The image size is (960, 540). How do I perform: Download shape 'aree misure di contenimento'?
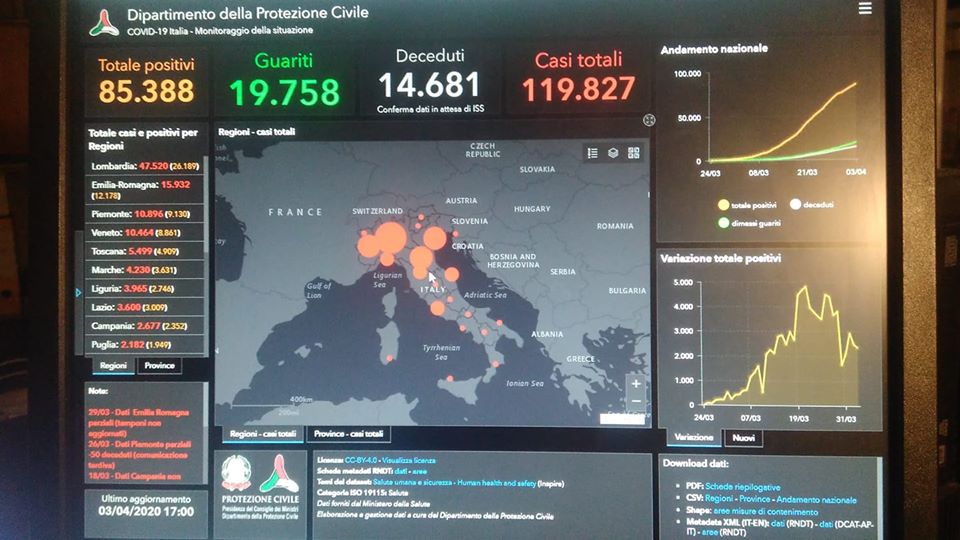pos(765,511)
